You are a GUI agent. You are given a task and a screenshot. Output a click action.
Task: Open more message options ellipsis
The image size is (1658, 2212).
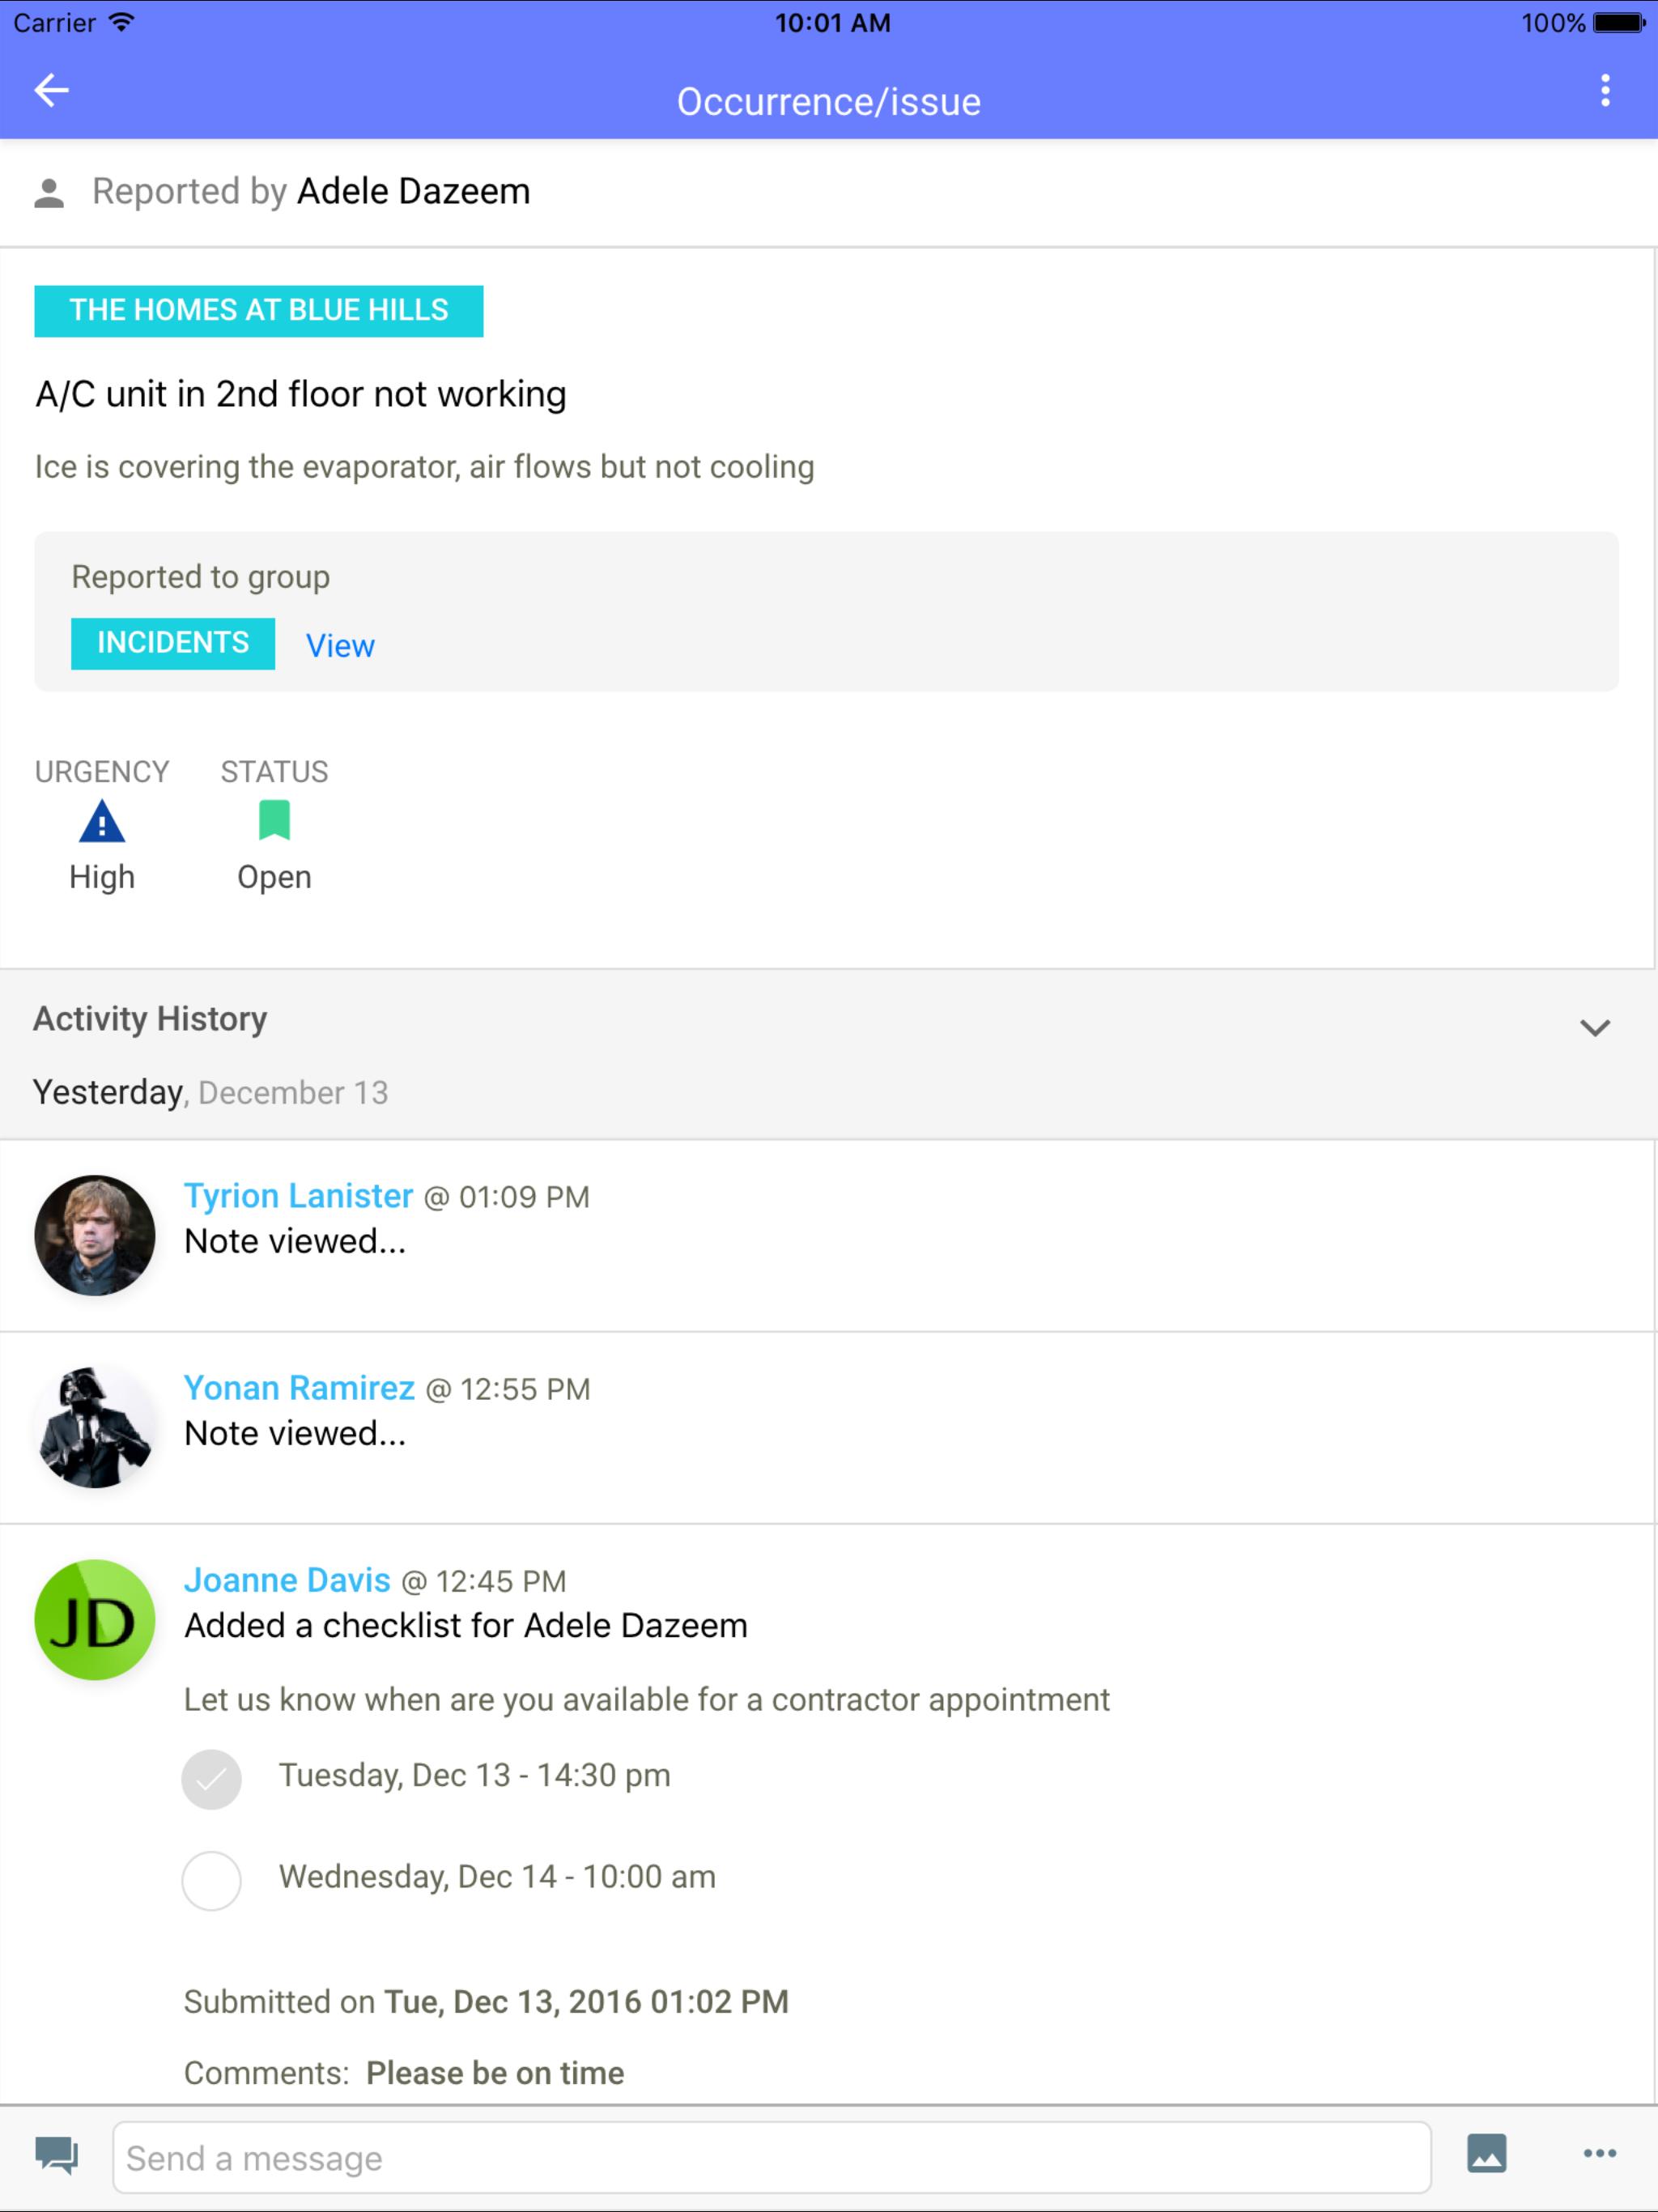[1599, 2154]
